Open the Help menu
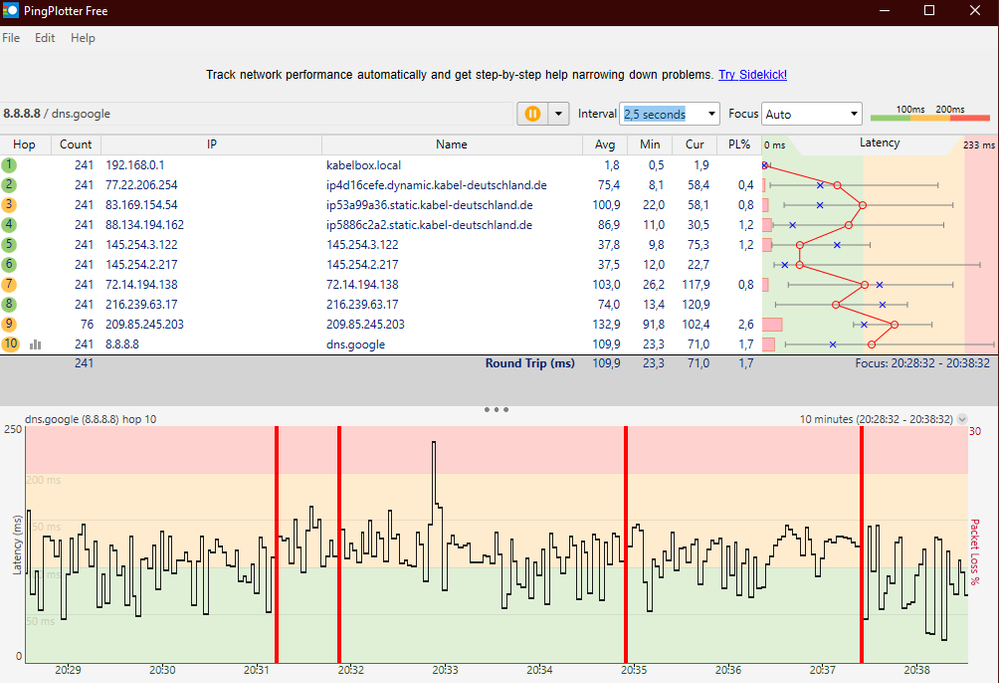The width and height of the screenshot is (999, 683). pos(83,38)
